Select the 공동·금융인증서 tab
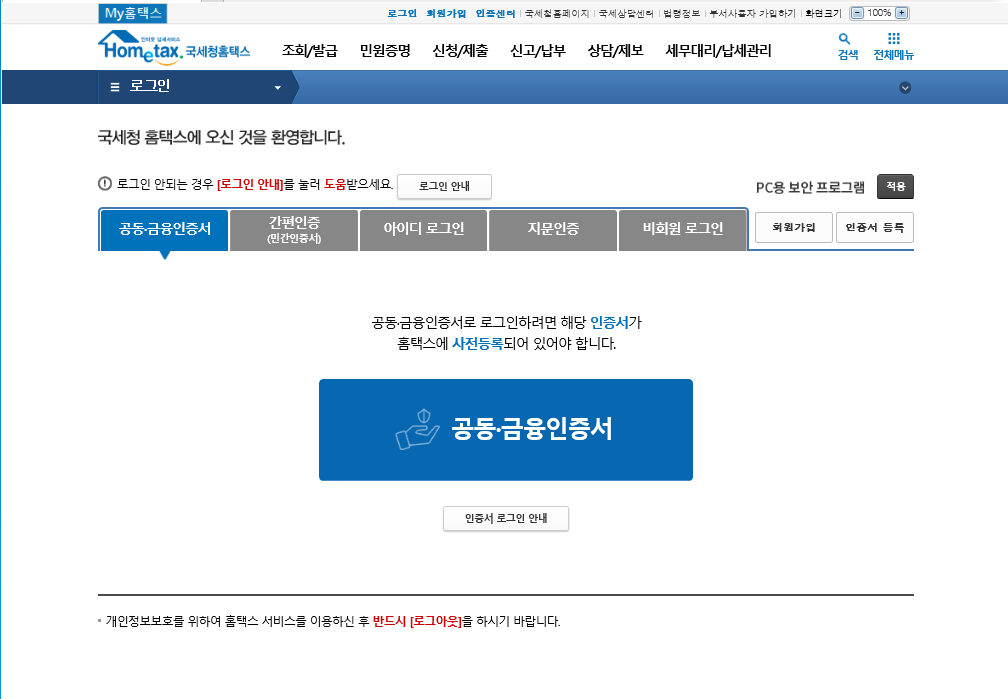 (165, 229)
